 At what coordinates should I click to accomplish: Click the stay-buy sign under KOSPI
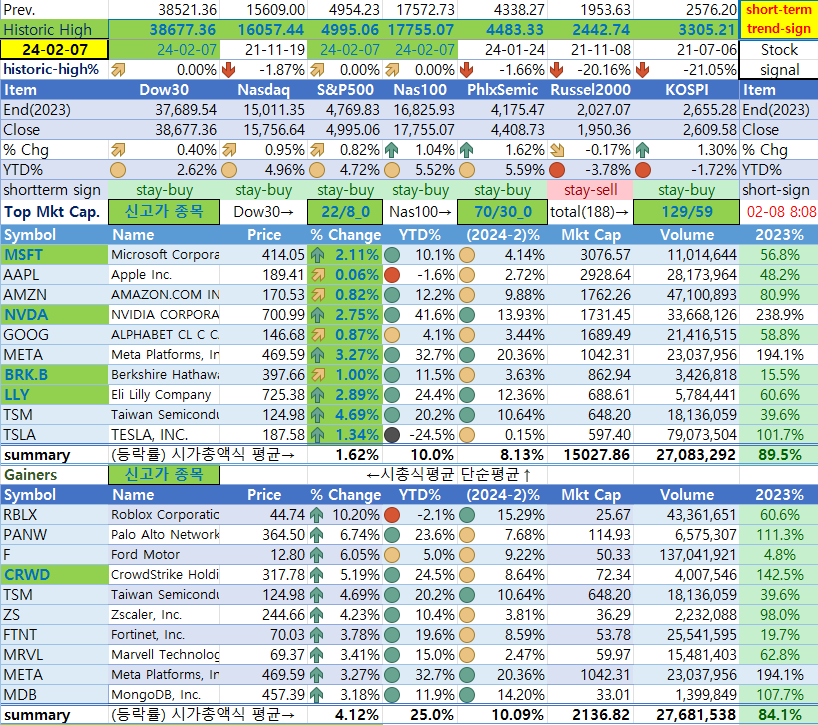[x=686, y=190]
